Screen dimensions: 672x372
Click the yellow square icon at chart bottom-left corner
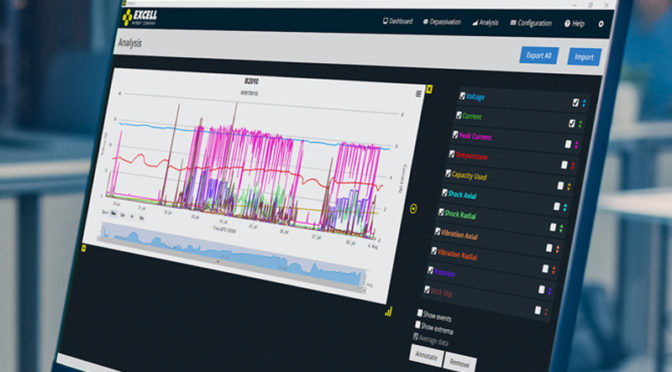point(84,248)
